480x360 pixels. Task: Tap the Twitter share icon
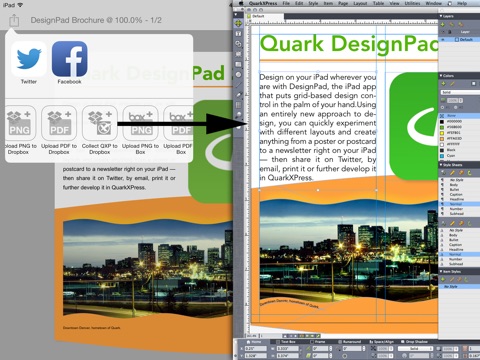pyautogui.click(x=29, y=59)
